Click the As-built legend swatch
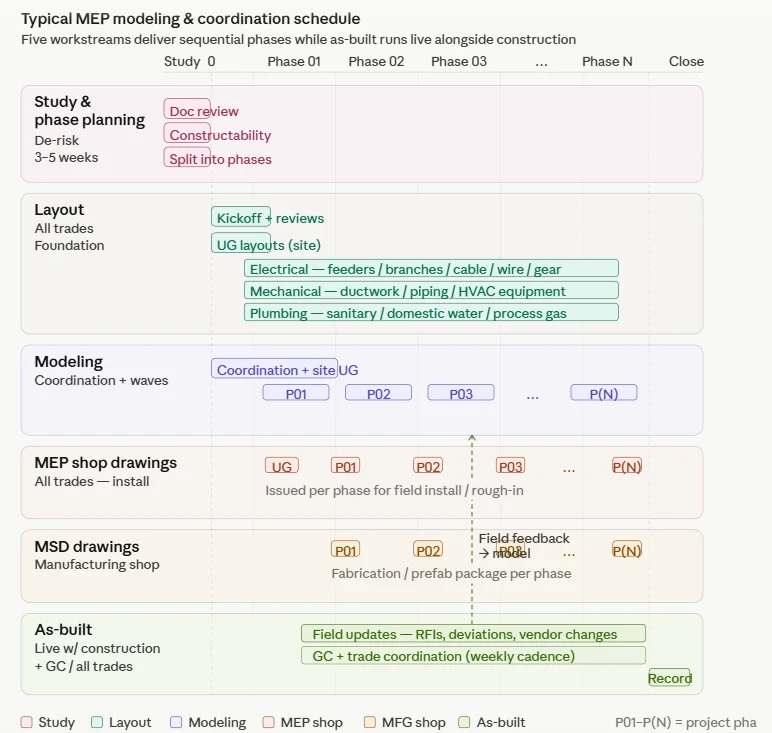The width and height of the screenshot is (772, 733). (x=464, y=722)
